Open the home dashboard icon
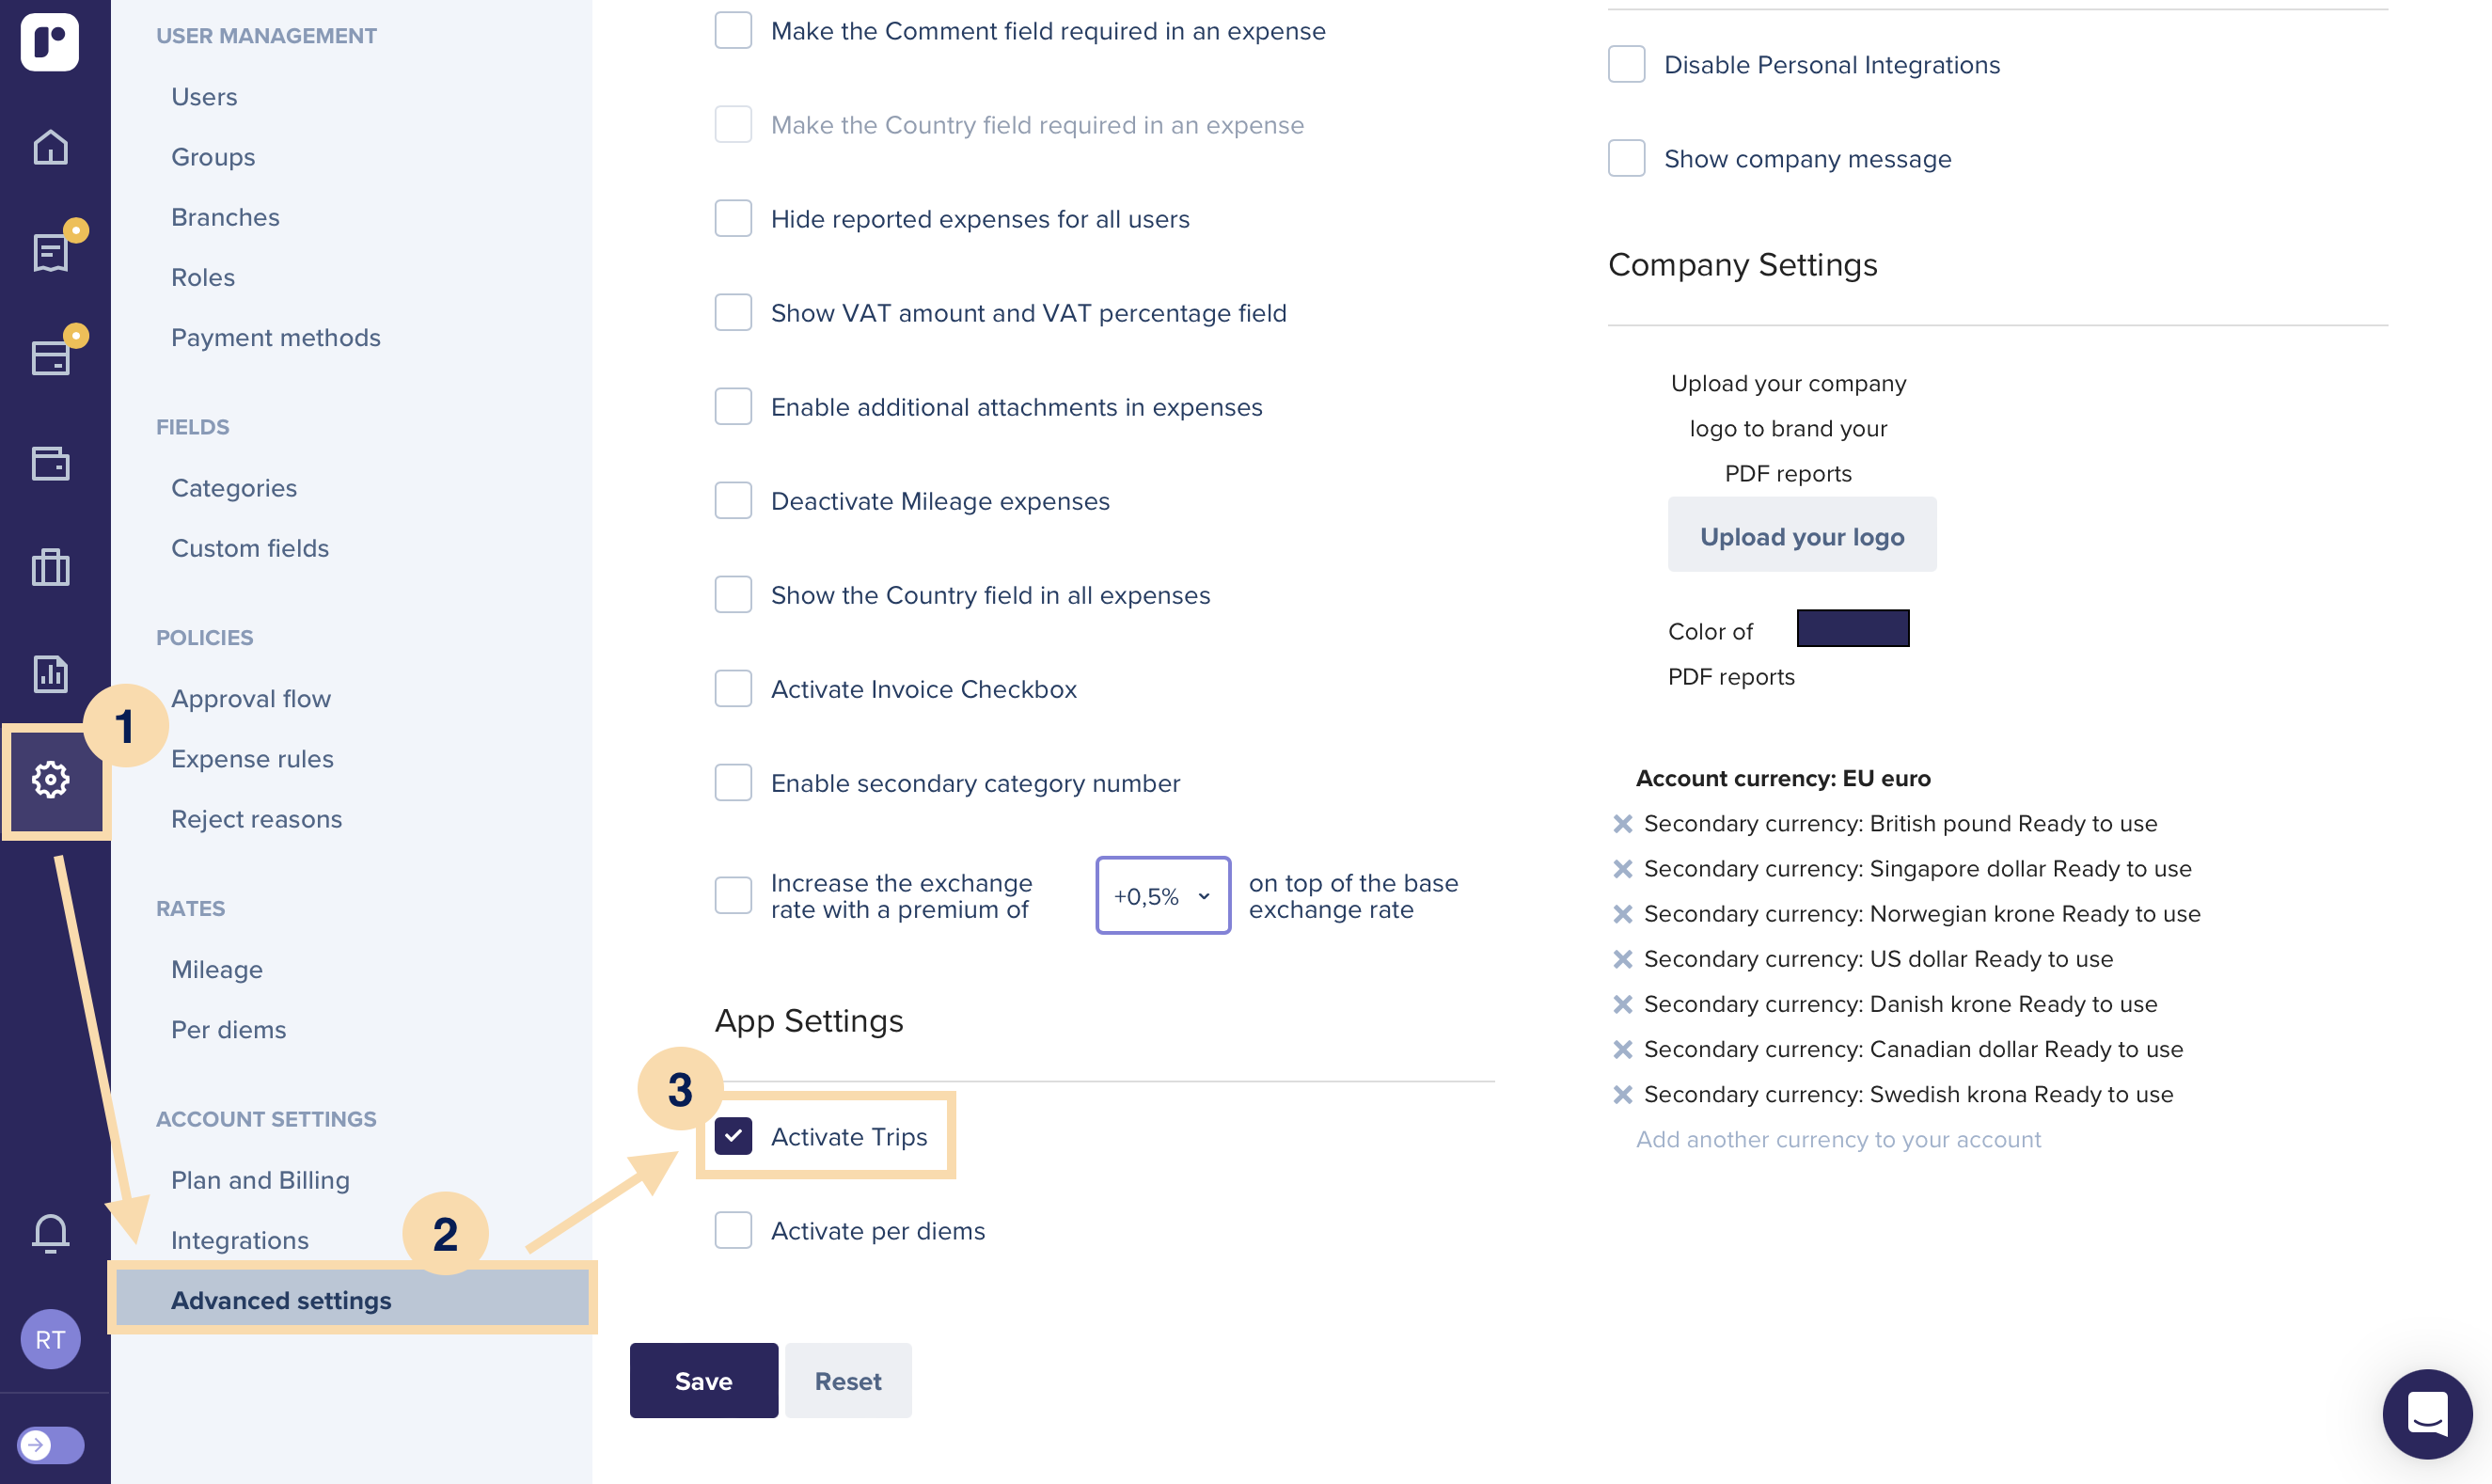Viewport: 2492px width, 1484px height. [50, 148]
